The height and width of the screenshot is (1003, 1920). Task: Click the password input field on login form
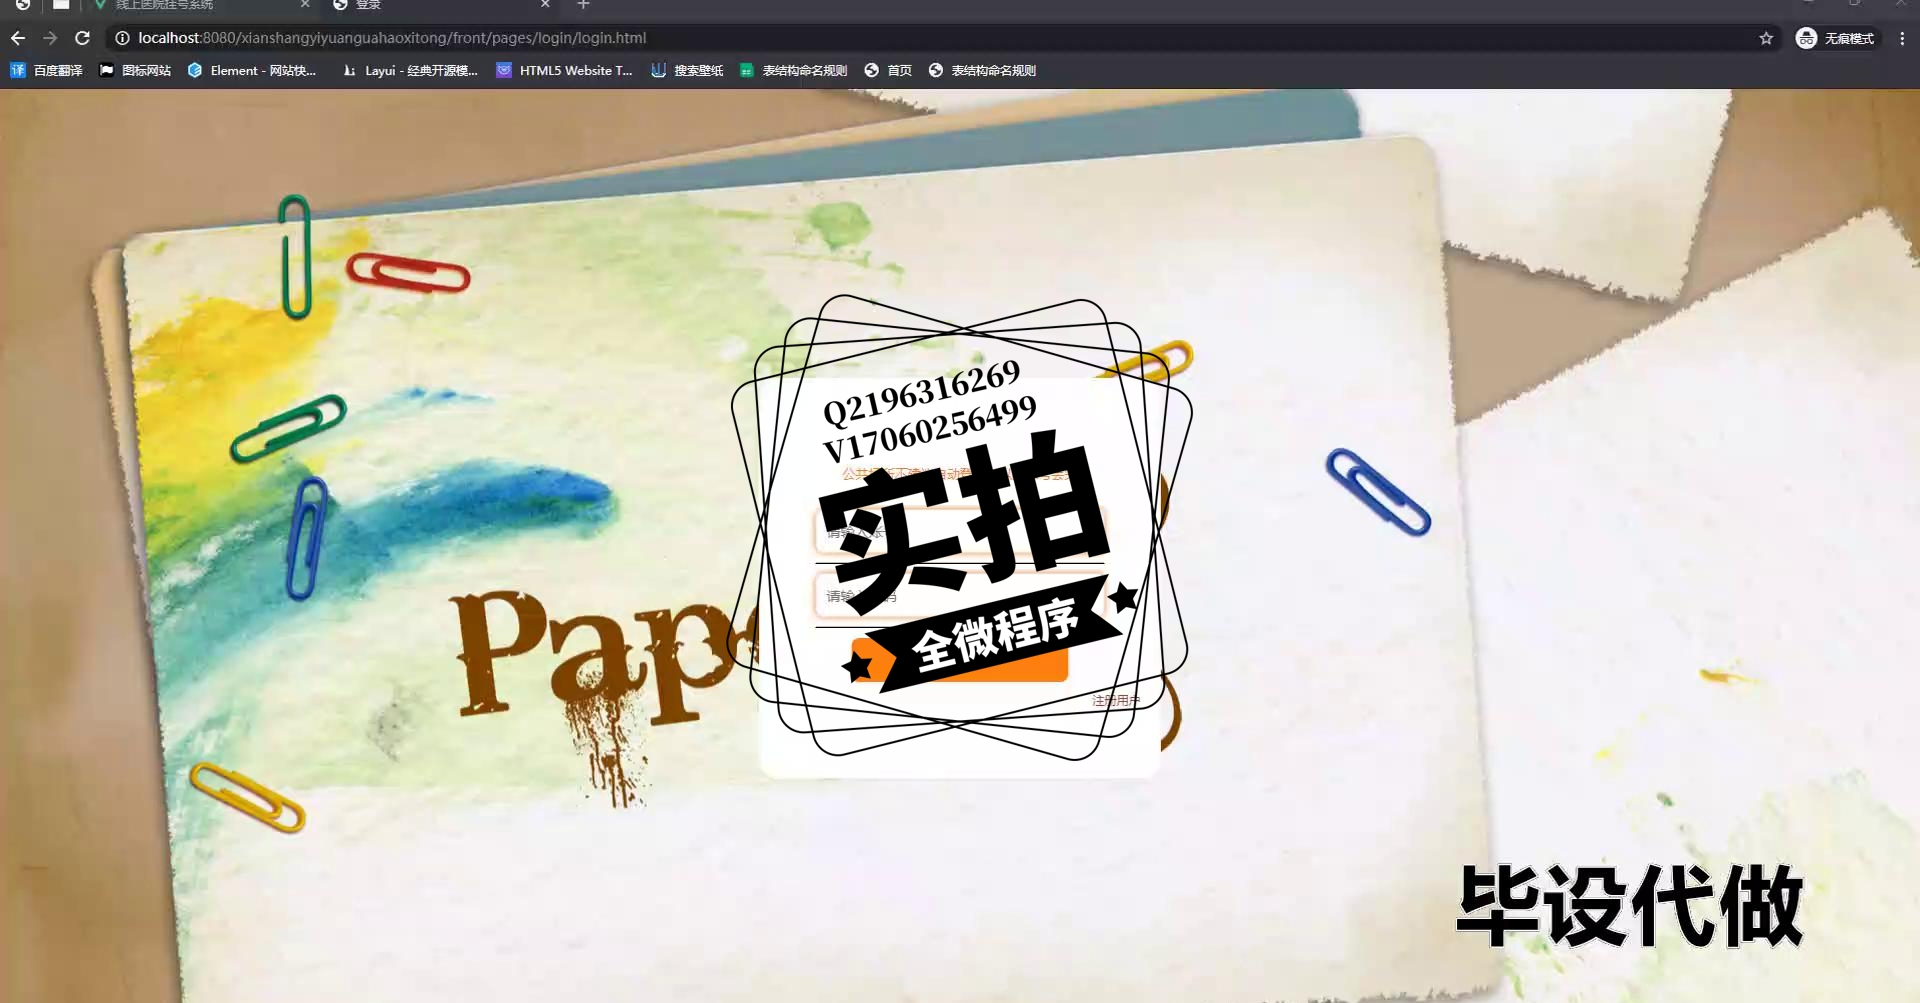tap(960, 596)
